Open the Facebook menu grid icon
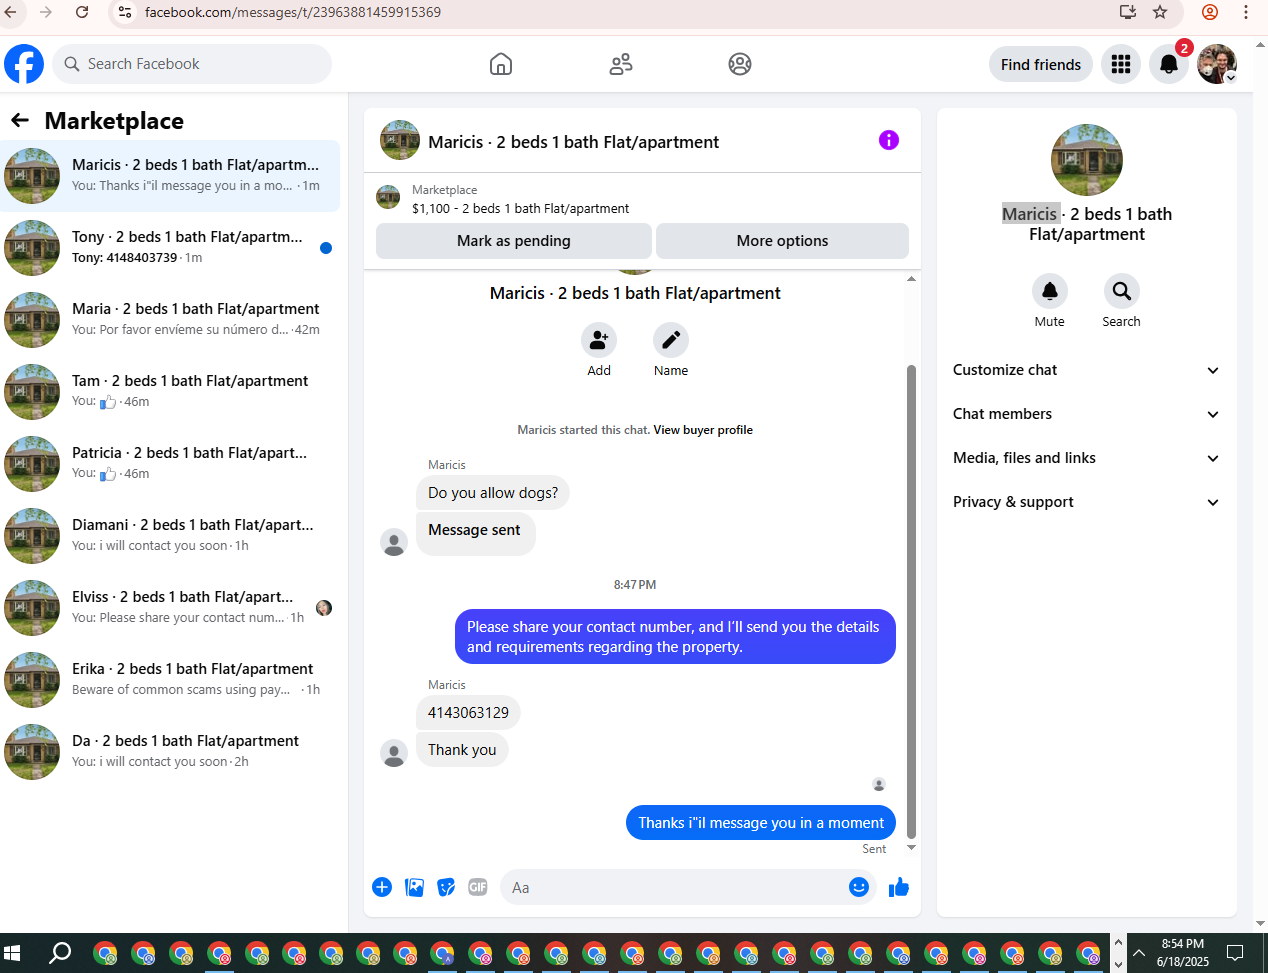The image size is (1268, 973). tap(1121, 64)
